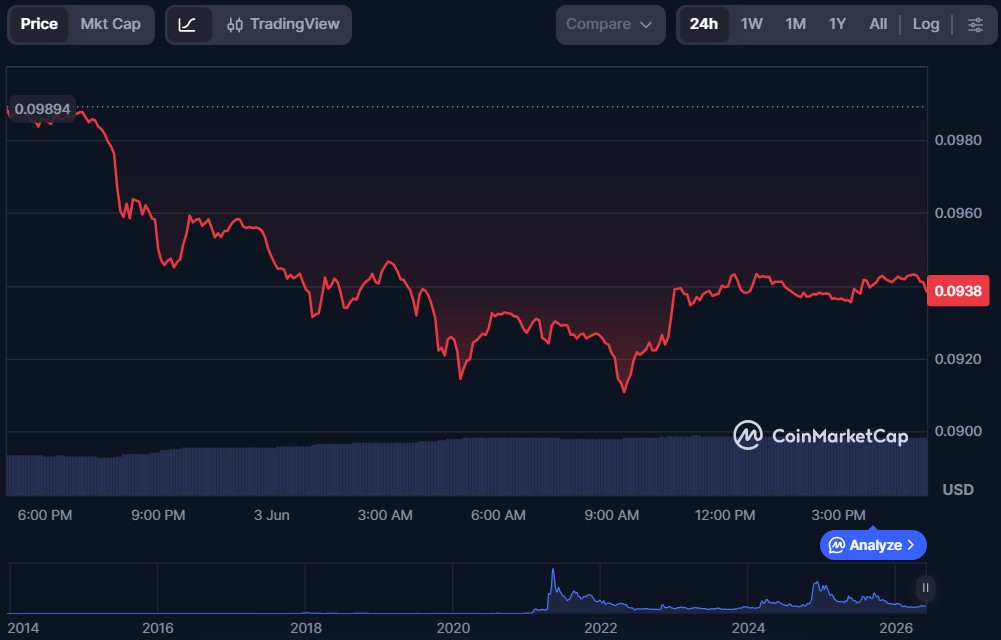The image size is (1001, 640).
Task: Click the USD currency label
Action: point(958,490)
